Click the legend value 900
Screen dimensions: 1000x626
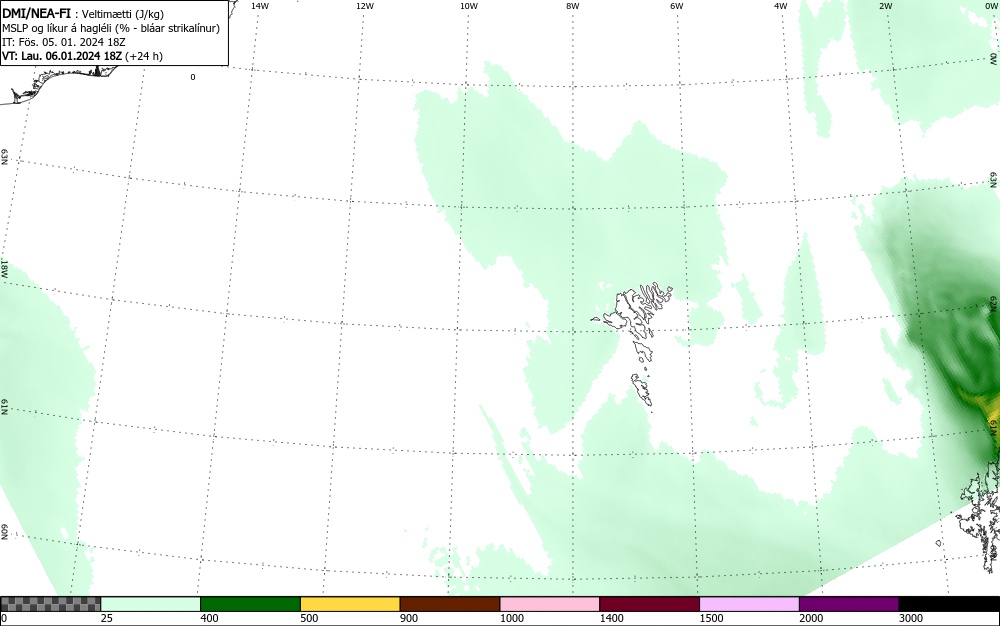click(x=409, y=618)
